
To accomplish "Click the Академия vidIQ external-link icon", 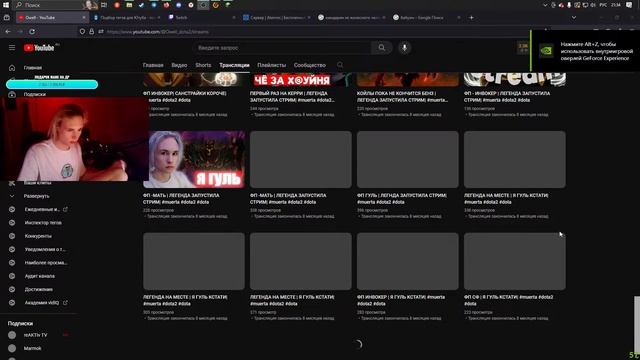I will pyautogui.click(x=65, y=303).
